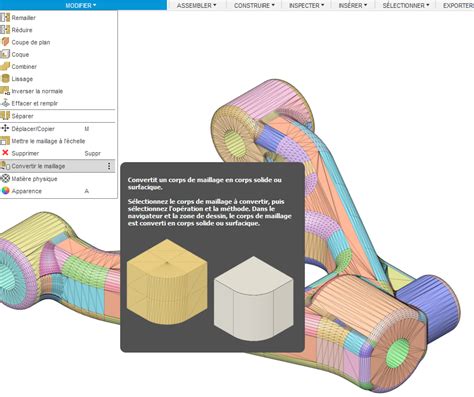Click the Matière physique icon
Screen dimensions: 474x397
[5, 178]
